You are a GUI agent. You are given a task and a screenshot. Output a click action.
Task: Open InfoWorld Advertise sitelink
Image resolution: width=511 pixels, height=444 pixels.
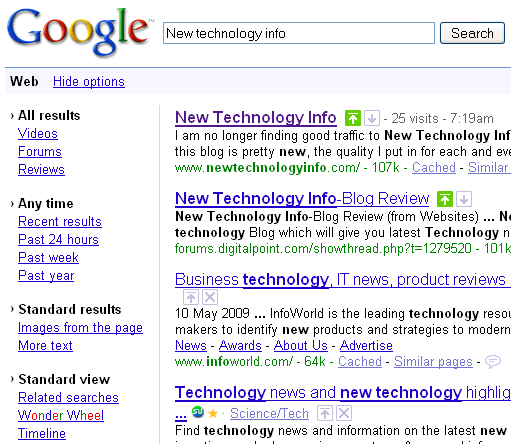click(x=366, y=345)
